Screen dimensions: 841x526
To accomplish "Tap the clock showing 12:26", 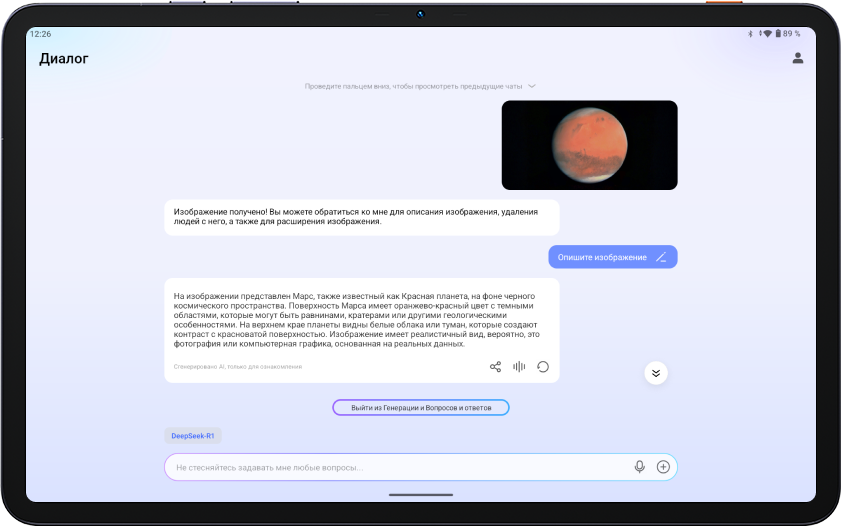I will point(41,33).
